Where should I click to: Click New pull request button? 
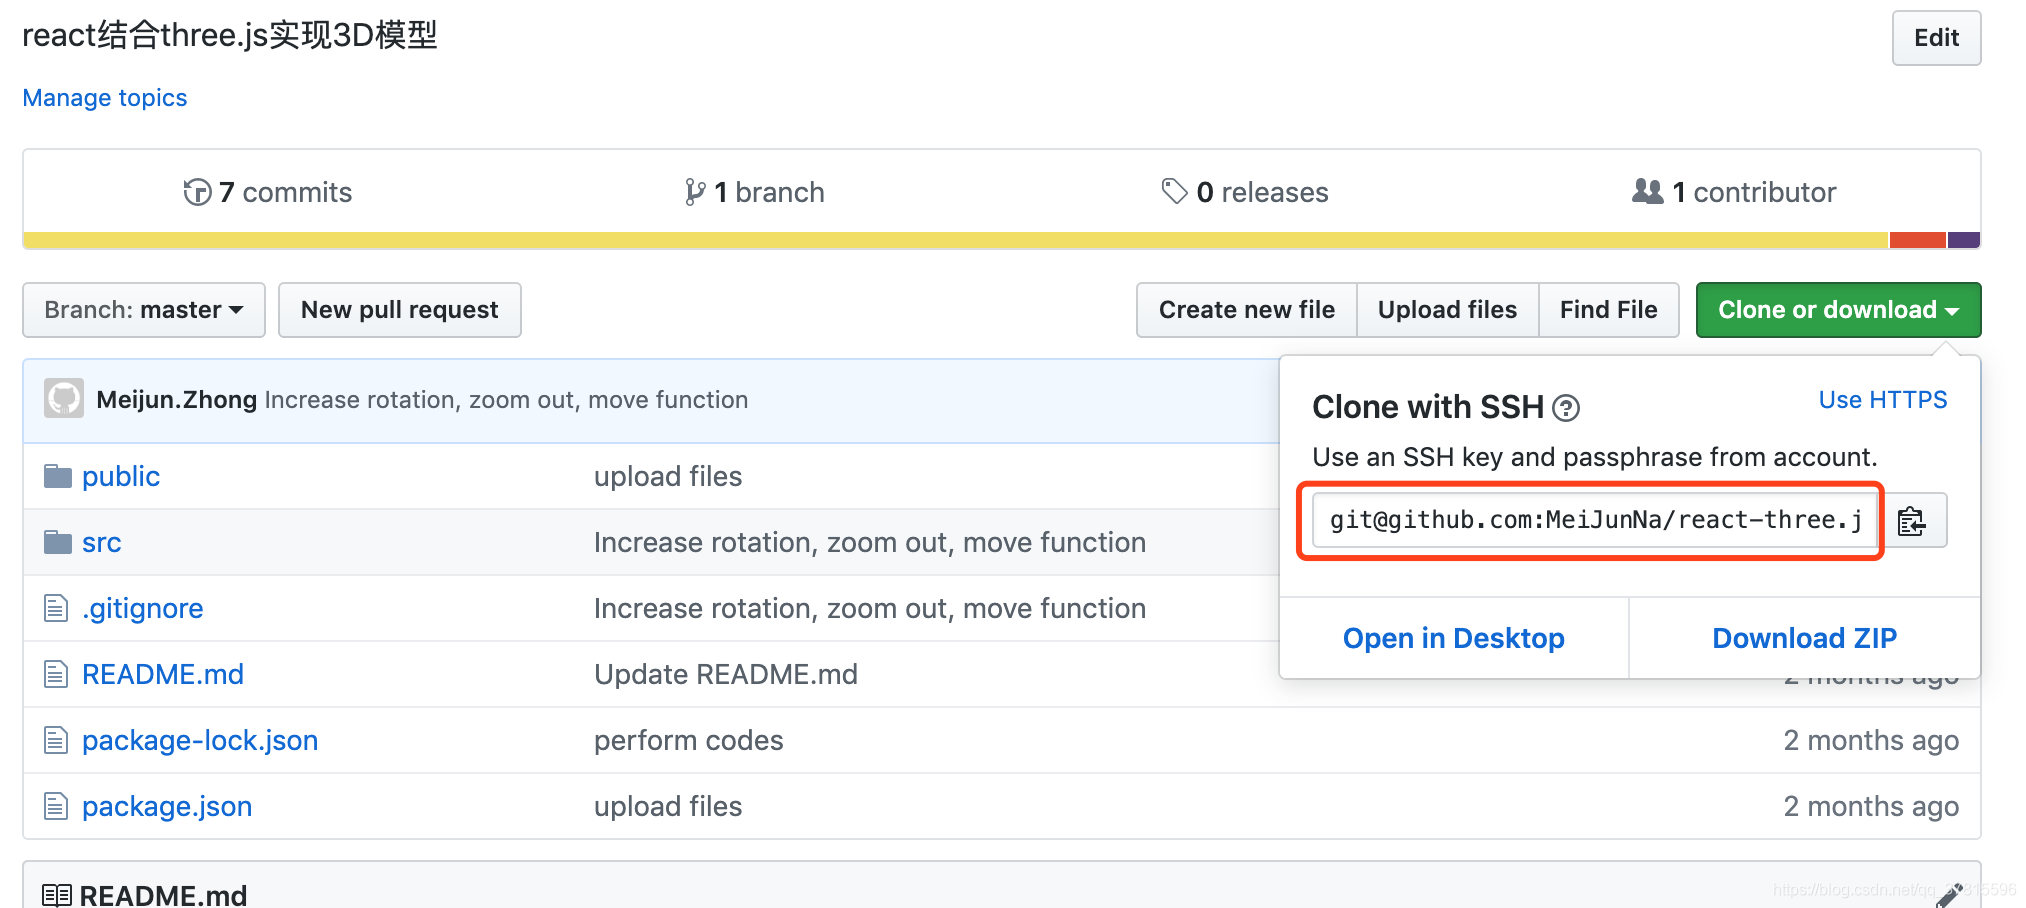coord(400,310)
